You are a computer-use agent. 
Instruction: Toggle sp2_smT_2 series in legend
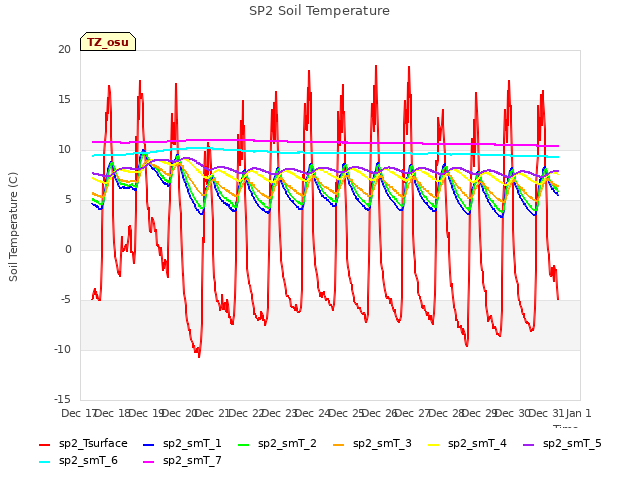(x=277, y=444)
